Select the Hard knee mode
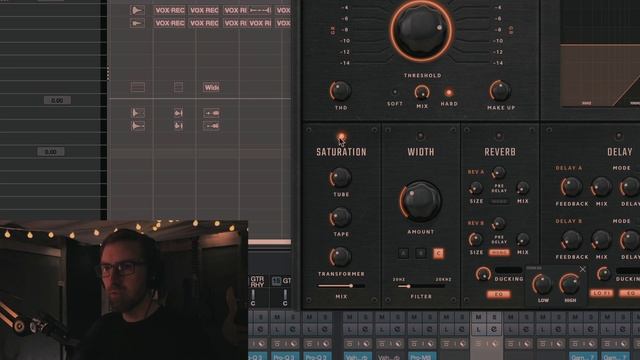Screen dimensions: 640x360 (449, 93)
